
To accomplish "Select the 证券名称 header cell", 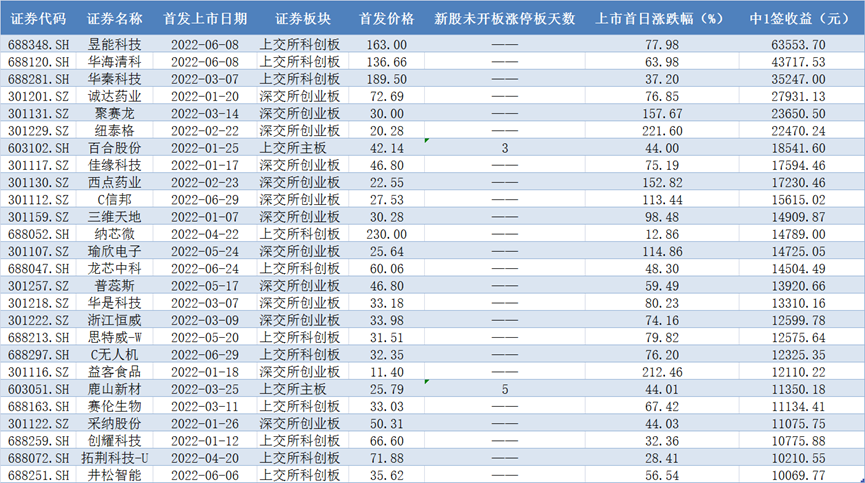I will pos(114,18).
